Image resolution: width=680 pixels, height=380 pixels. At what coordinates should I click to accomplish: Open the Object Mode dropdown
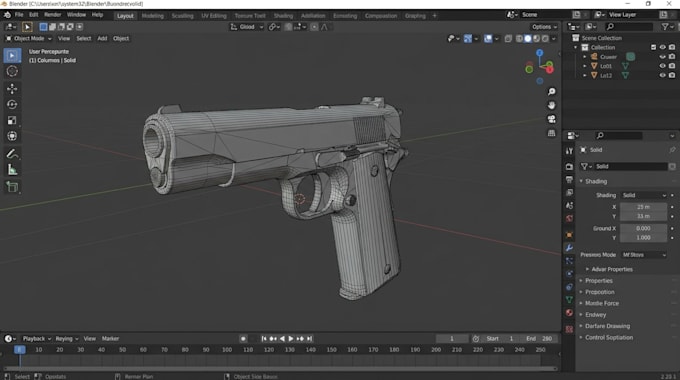(x=28, y=39)
